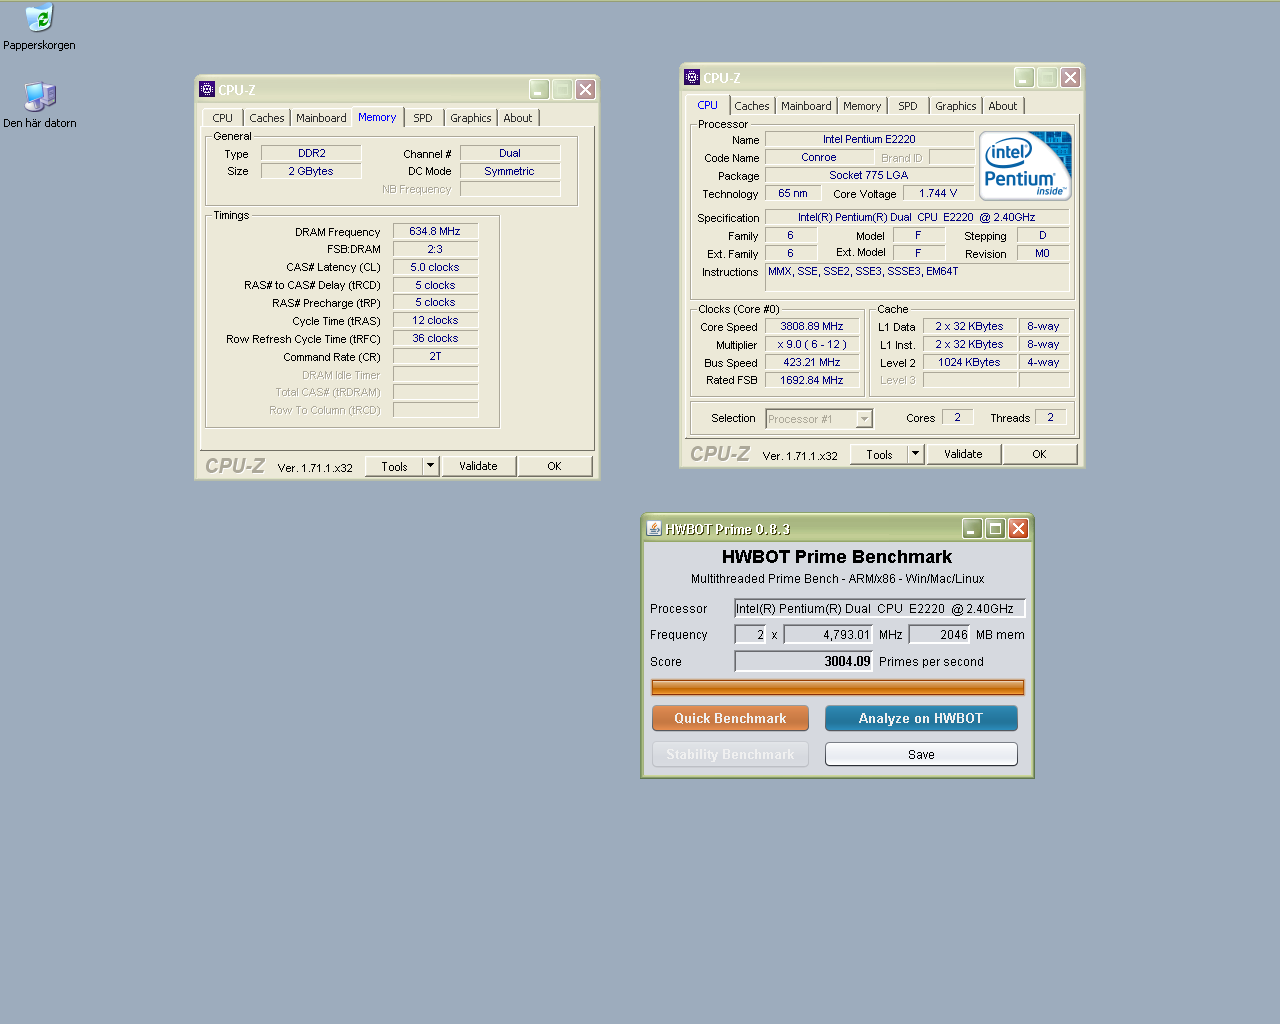This screenshot has width=1280, height=1024.
Task: Click the disabled Stability Benchmark button
Action: (x=730, y=754)
